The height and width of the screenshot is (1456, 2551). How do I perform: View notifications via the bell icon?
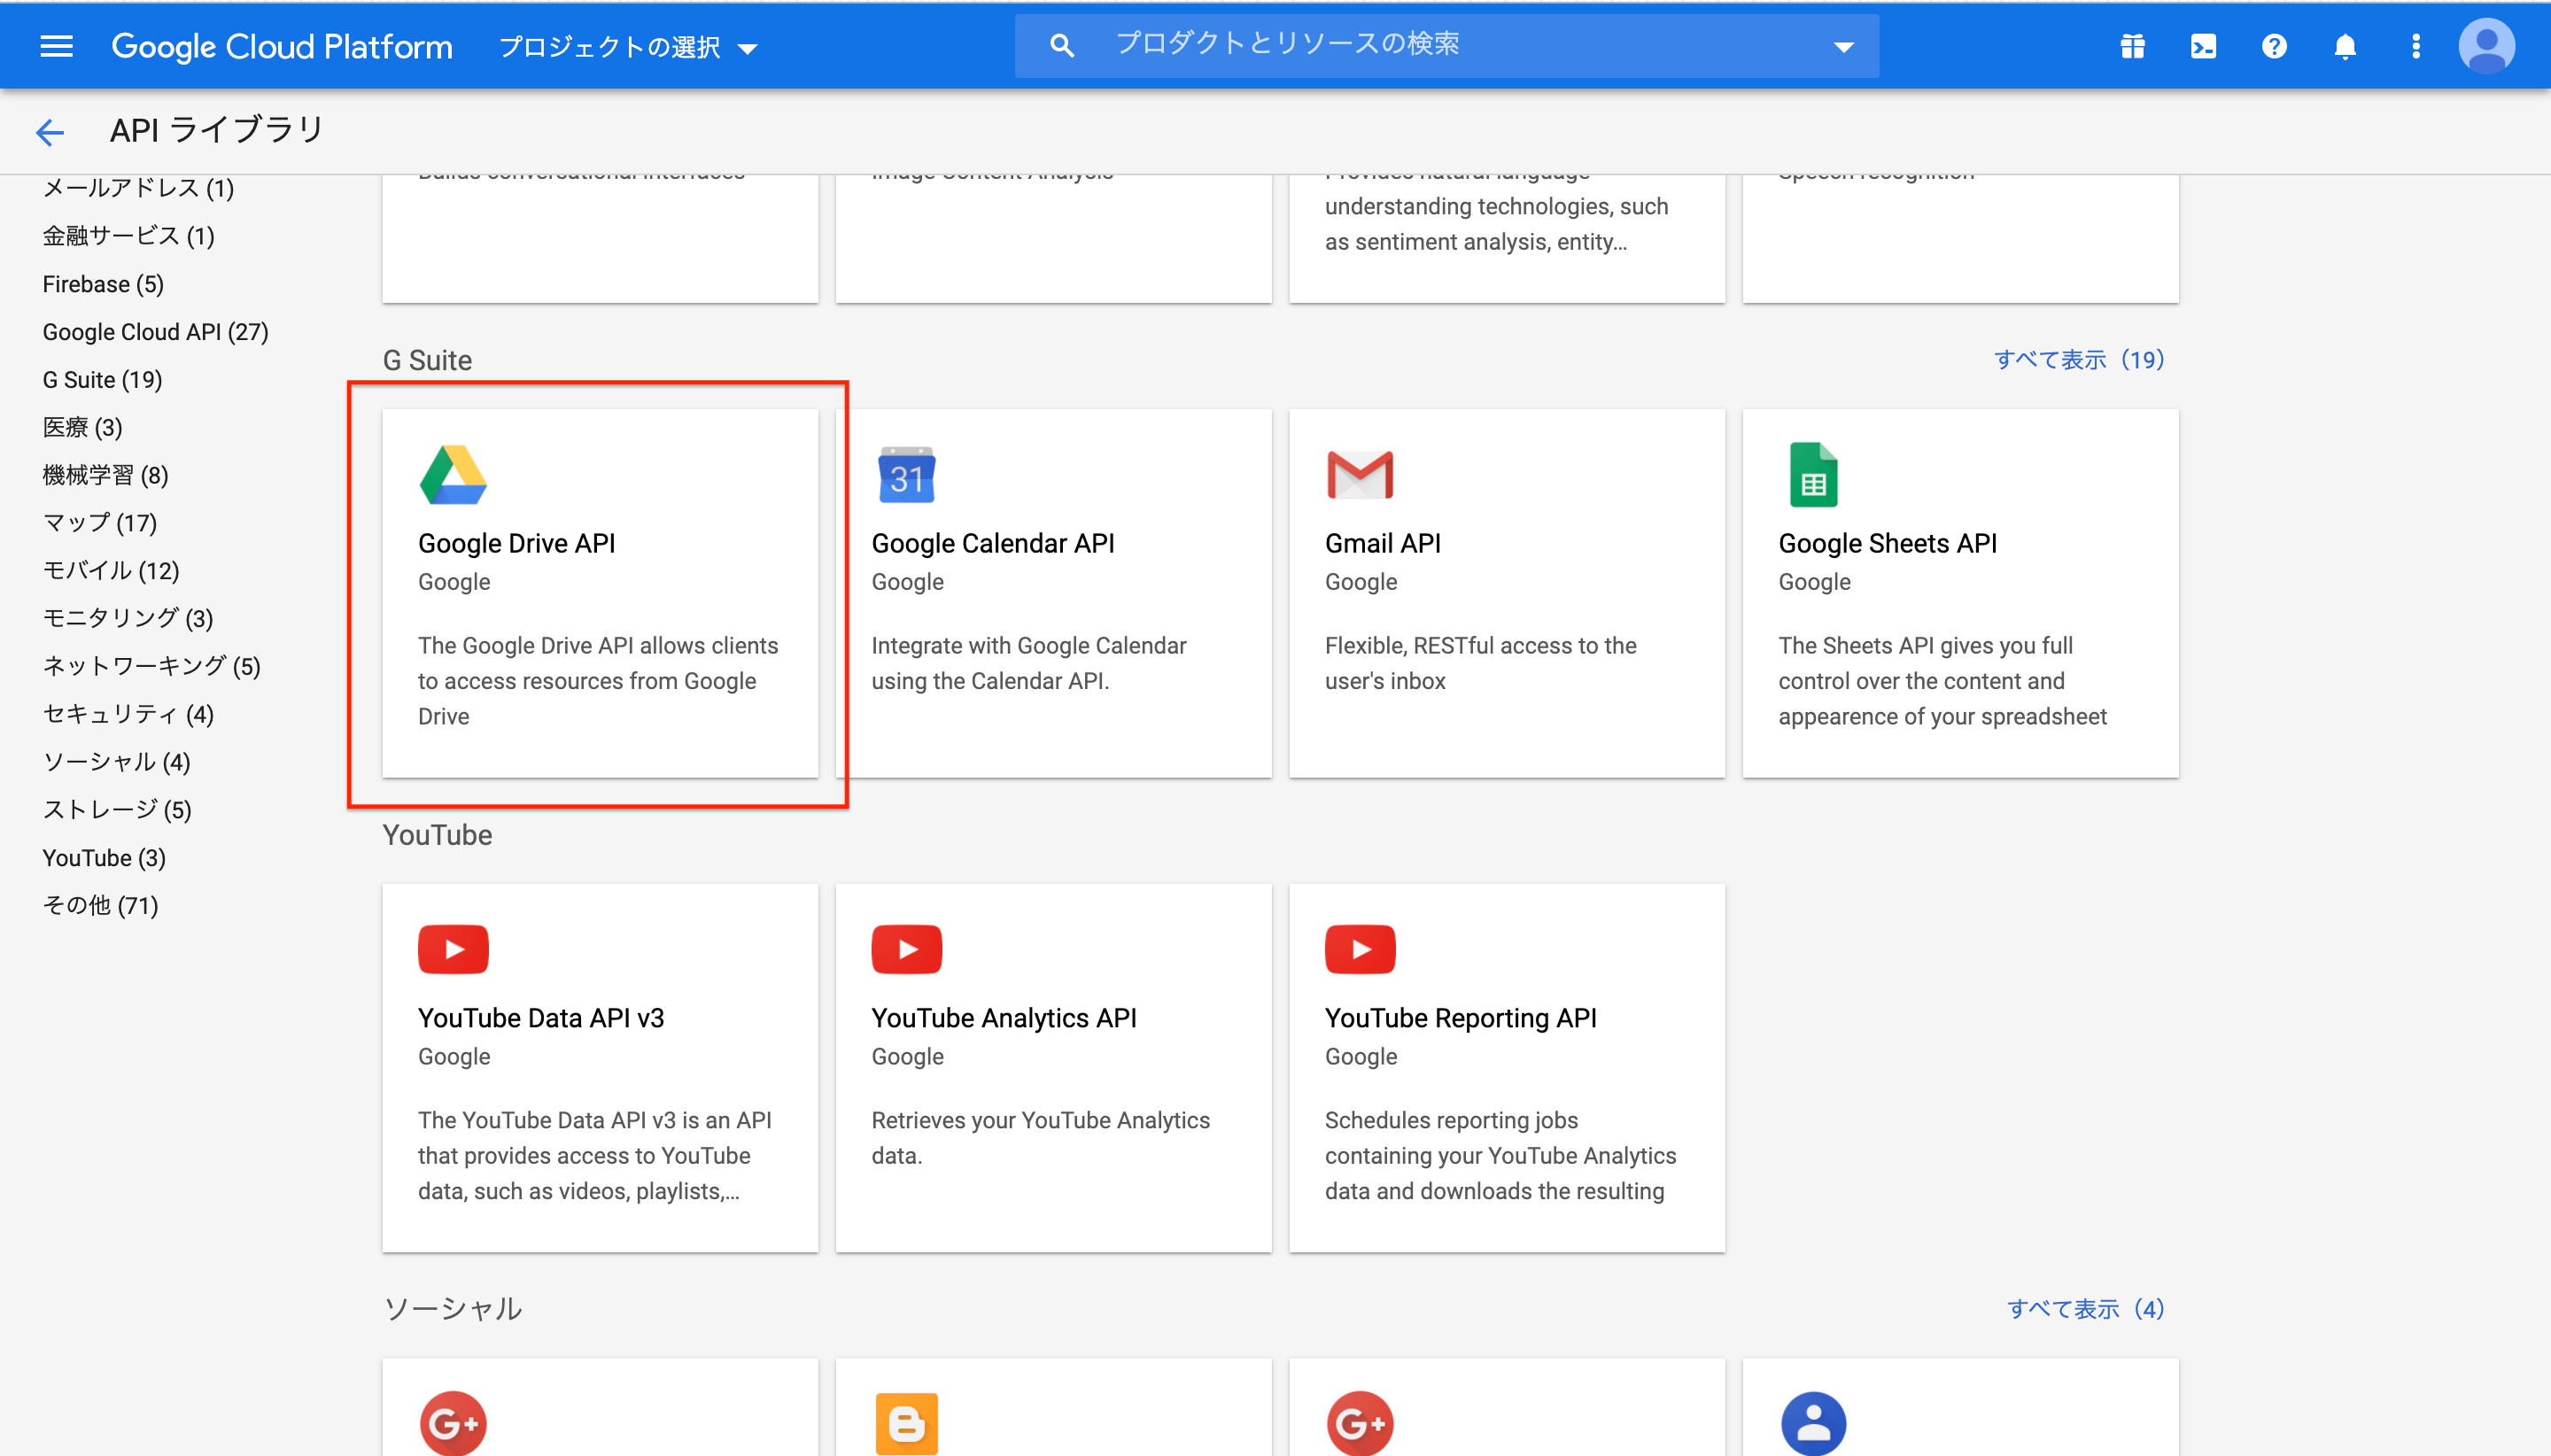(2345, 45)
